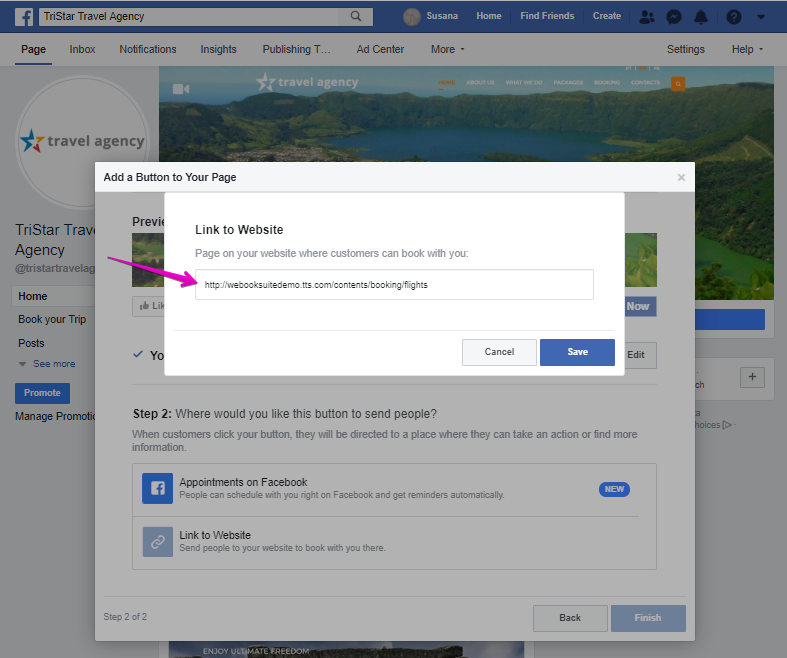
Task: Click the search magnifier icon
Action: (356, 17)
